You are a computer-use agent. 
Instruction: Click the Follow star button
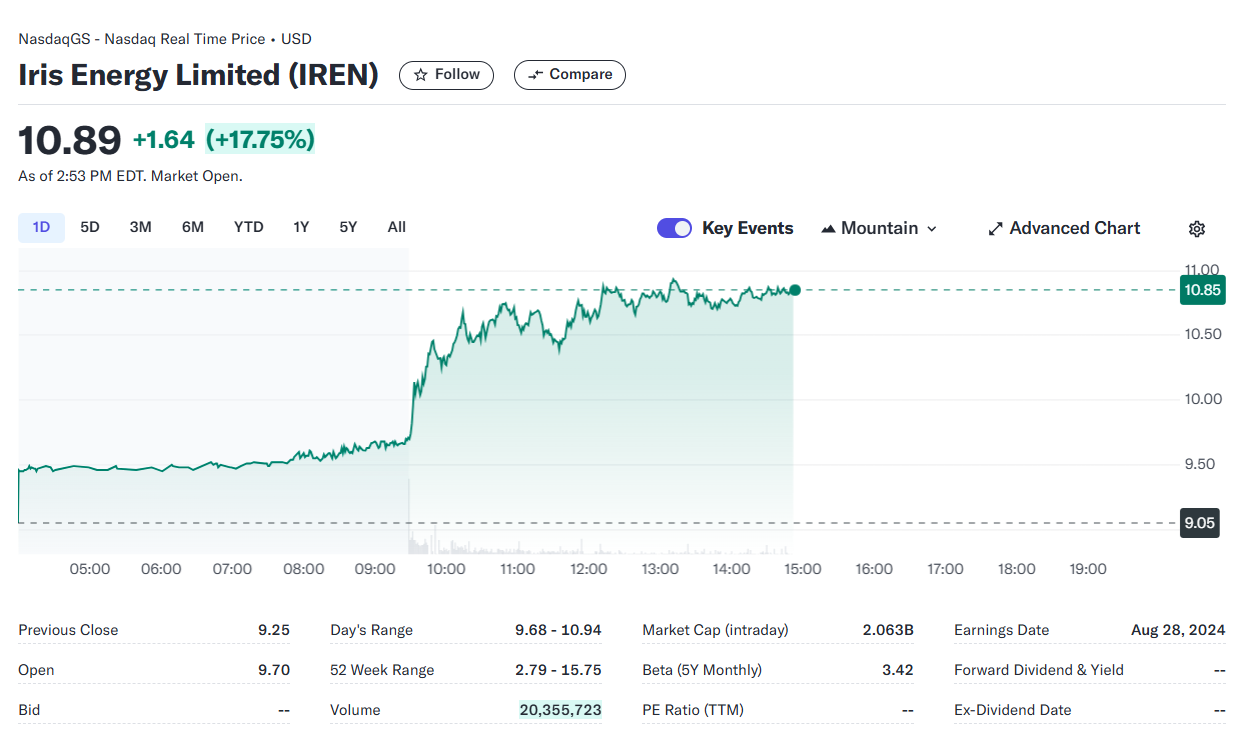coord(446,75)
